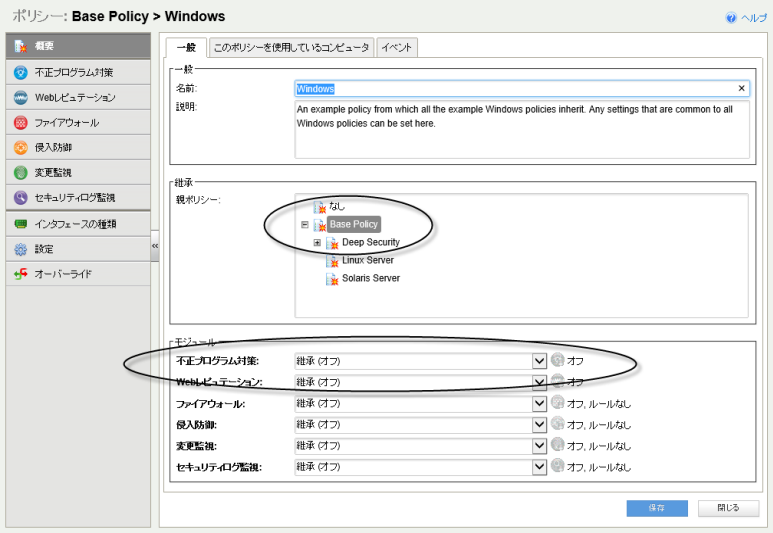
Task: Click the 設定 gear icon in sidebar
Action: (20, 248)
